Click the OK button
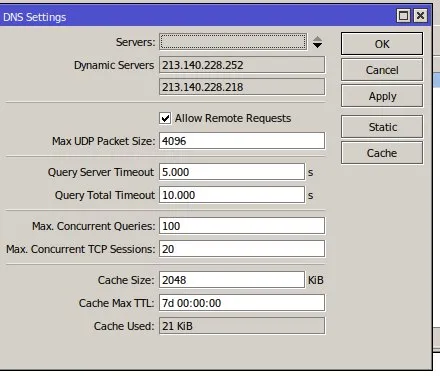Screen dimensions: 440x376 pyautogui.click(x=382, y=44)
